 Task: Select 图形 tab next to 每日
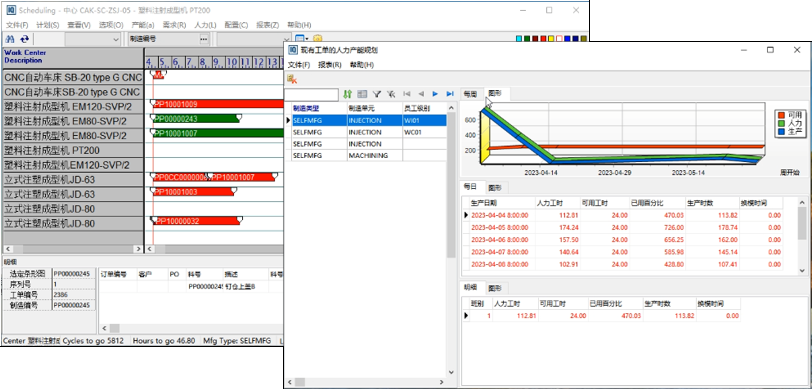pos(495,188)
